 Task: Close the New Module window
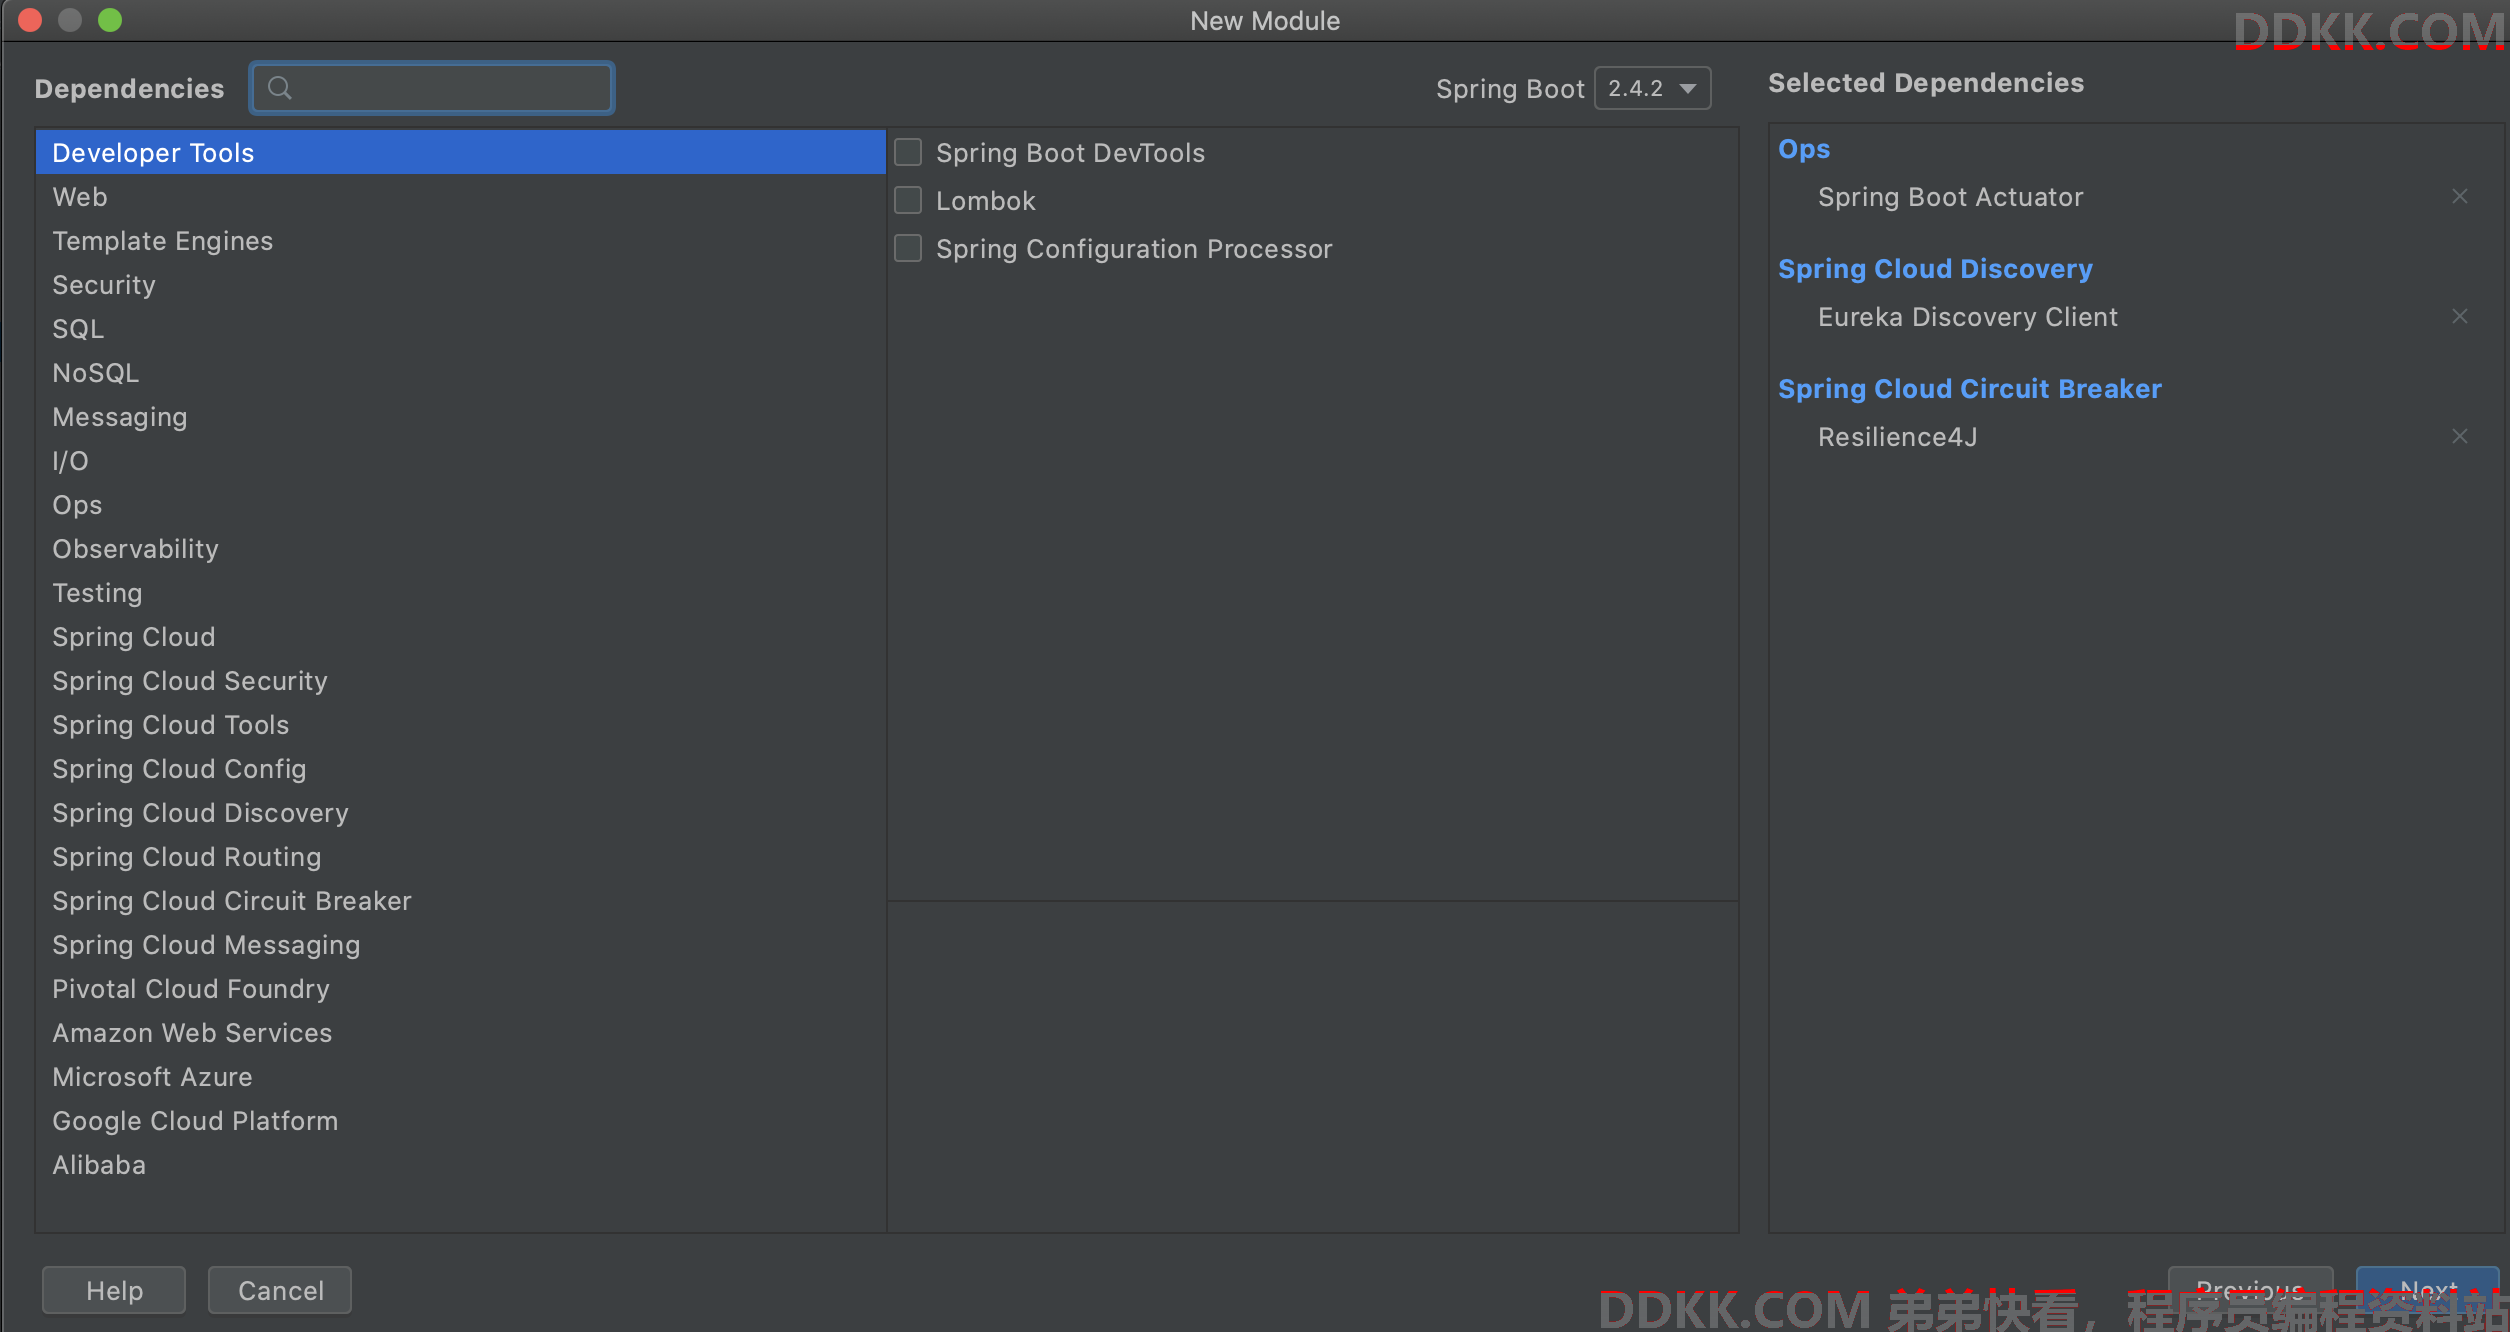[x=30, y=20]
